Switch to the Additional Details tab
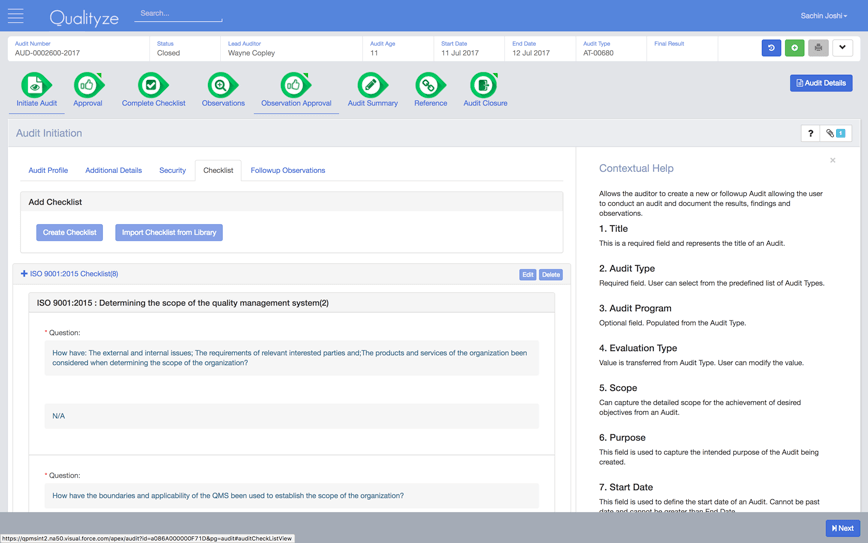The width and height of the screenshot is (868, 543). pyautogui.click(x=113, y=170)
